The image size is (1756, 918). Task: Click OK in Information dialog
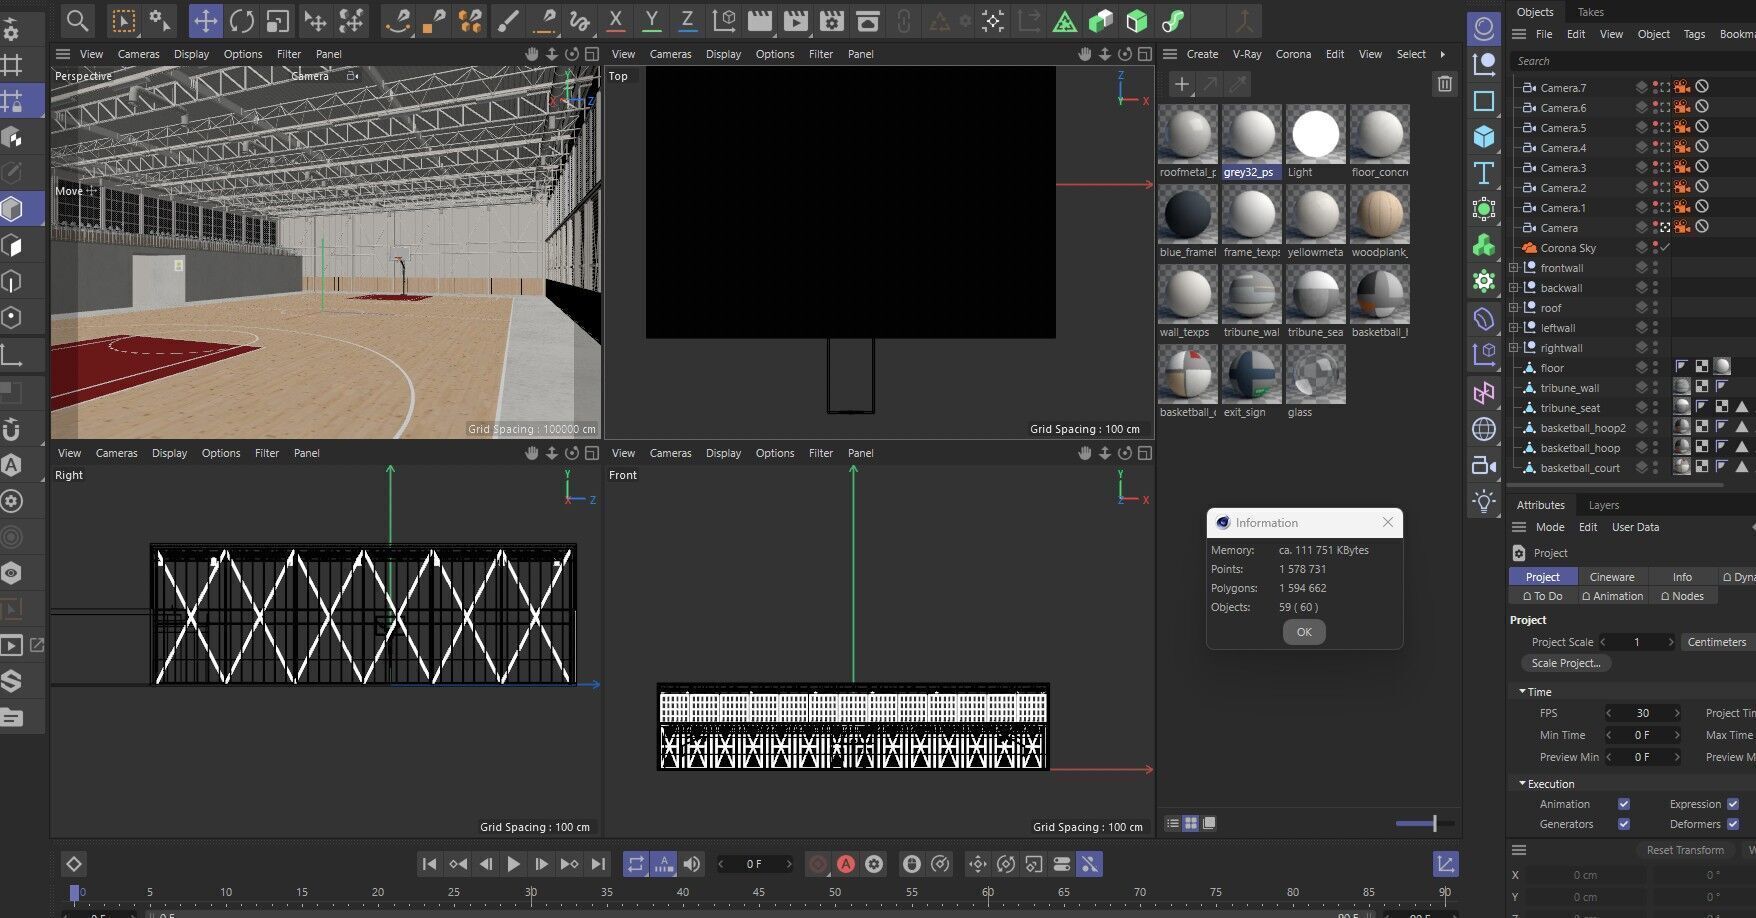pos(1304,632)
